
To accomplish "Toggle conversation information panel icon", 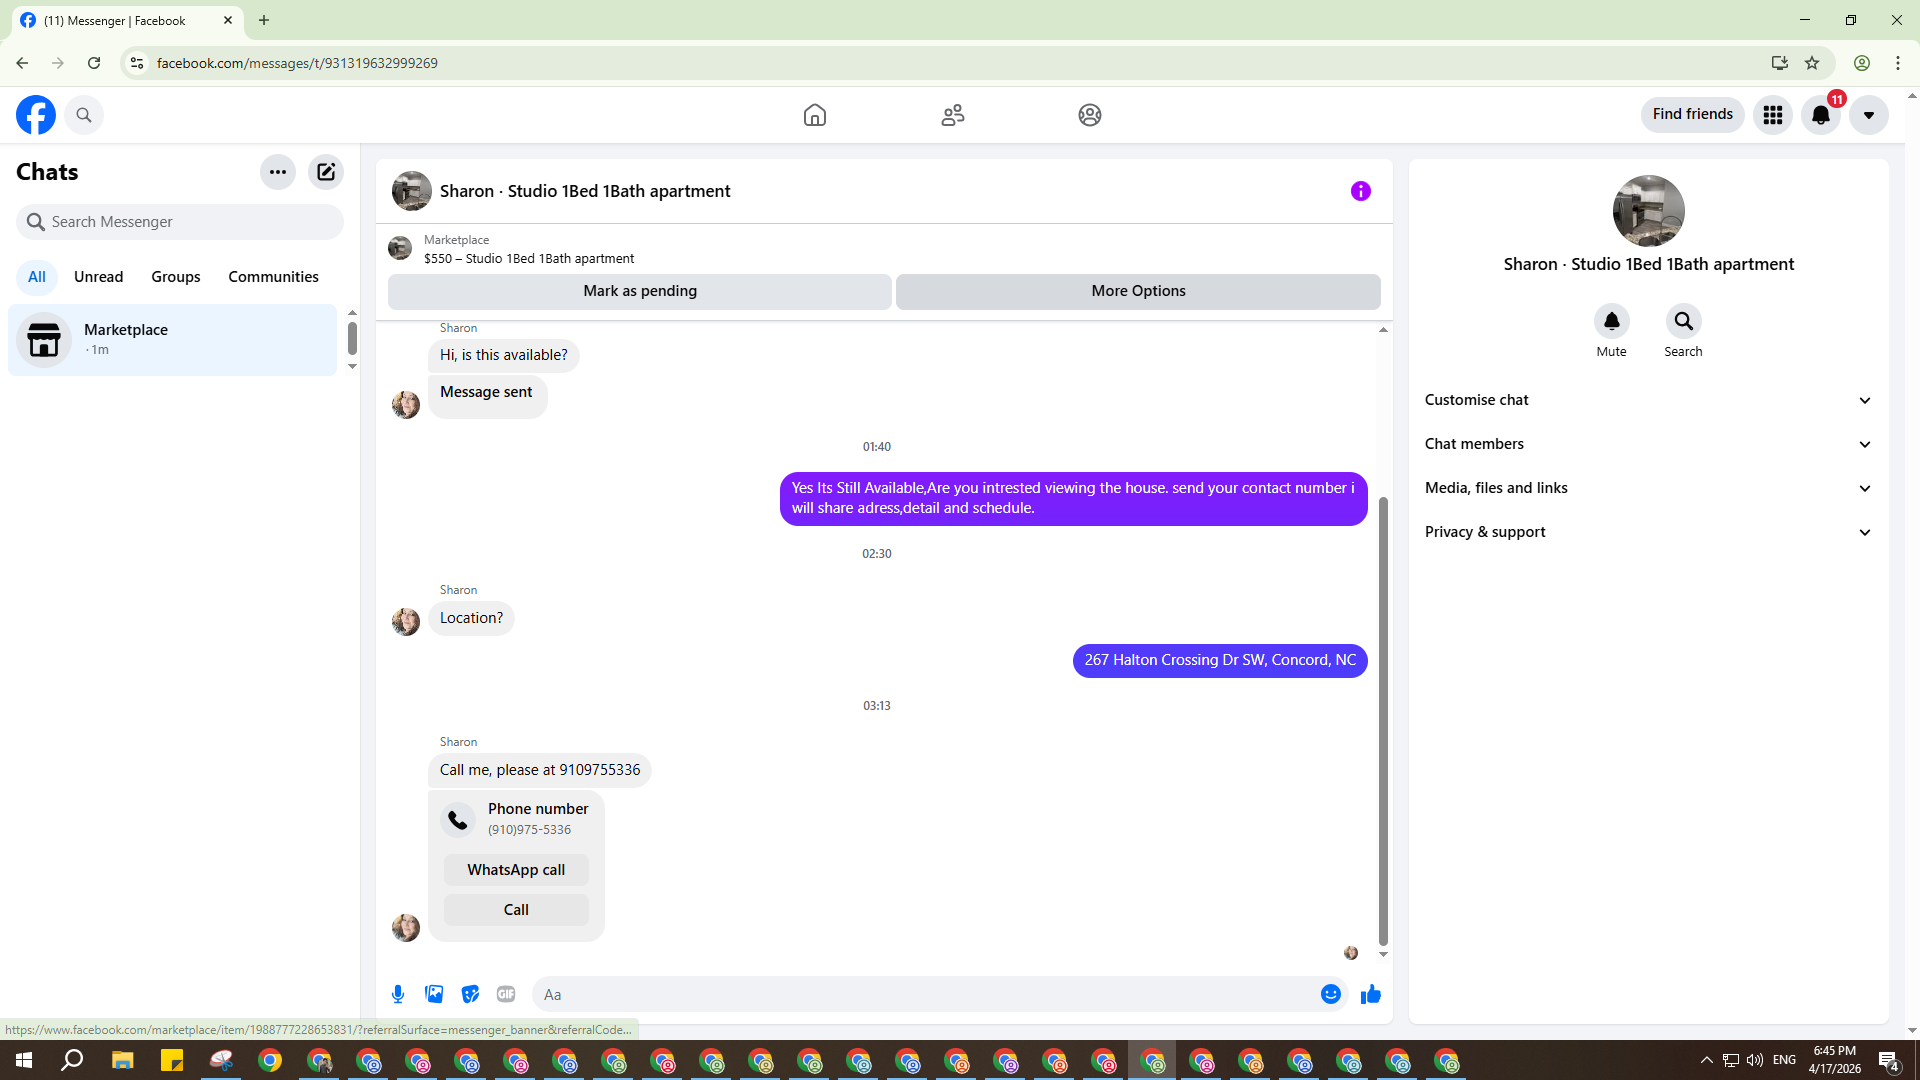I will 1360,191.
